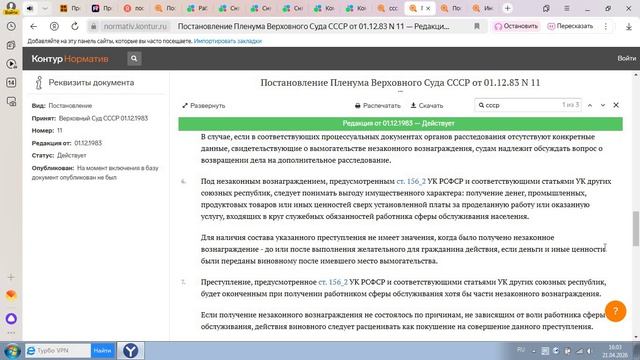The width and height of the screenshot is (640, 360).
Task: Switch to the 'ссс' browser tab
Action: tap(388, 8)
